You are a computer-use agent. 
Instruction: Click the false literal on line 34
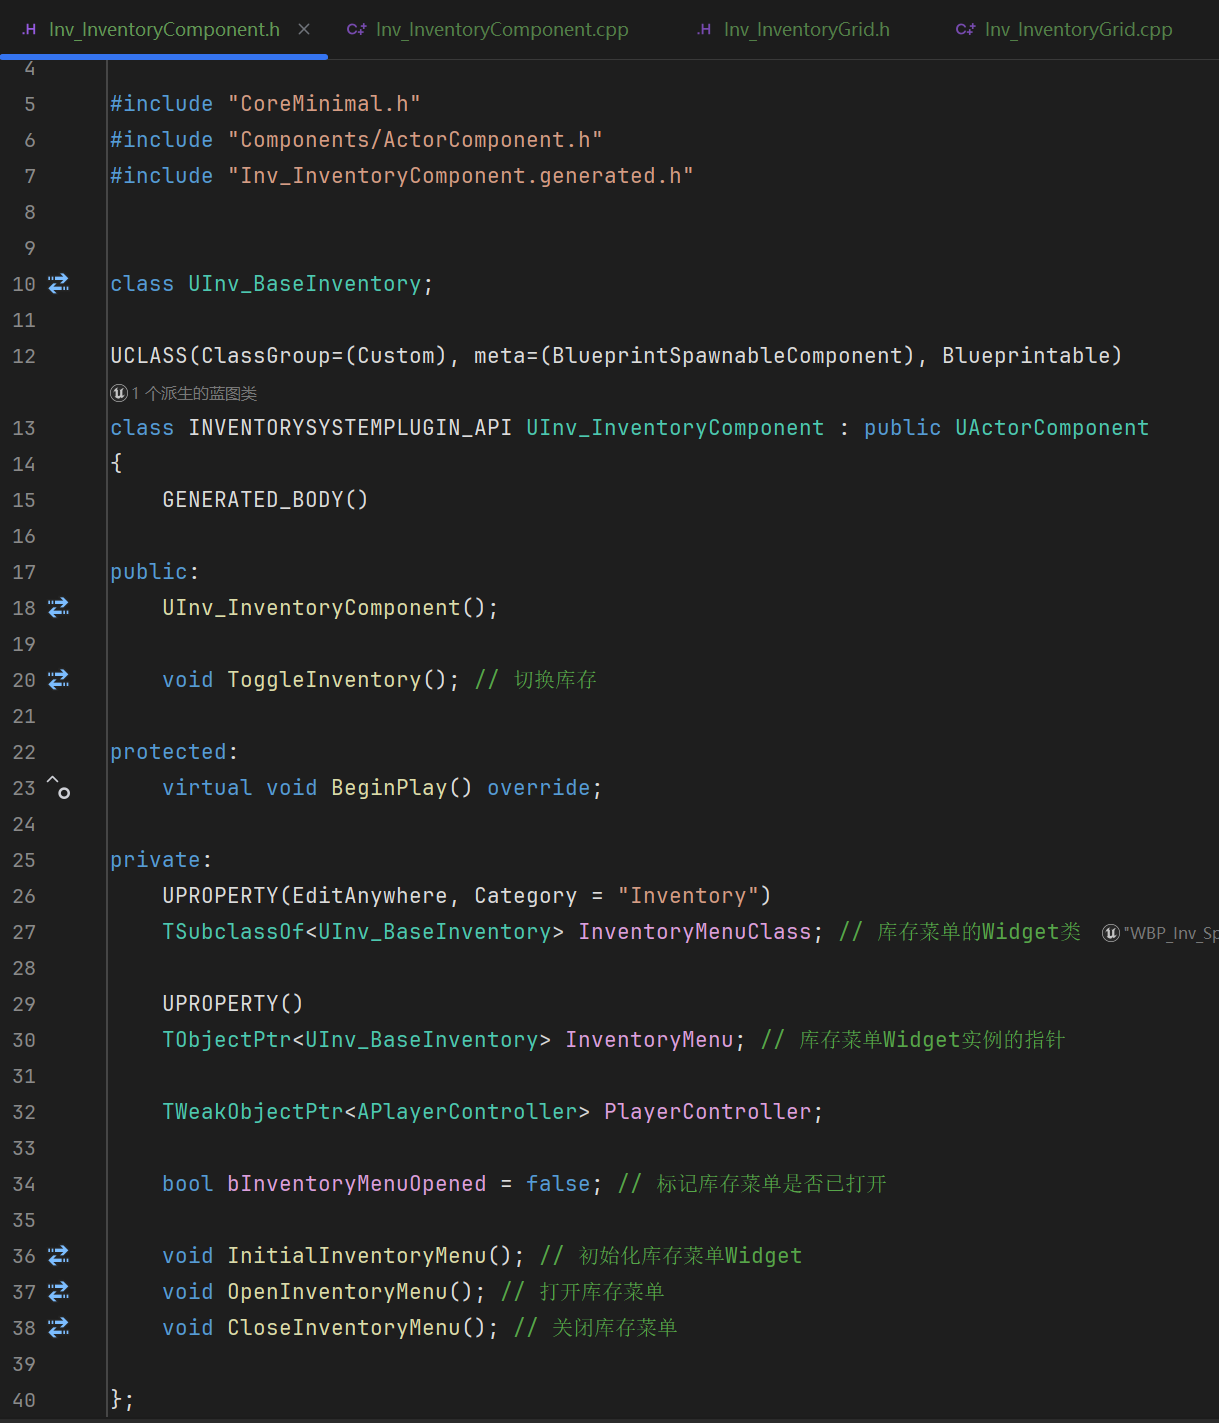tap(558, 1184)
